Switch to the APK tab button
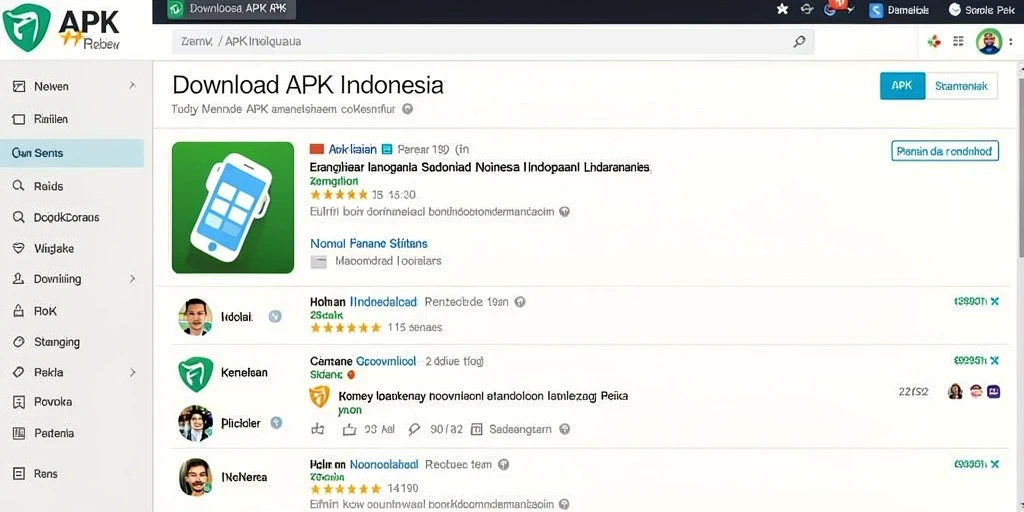1024x512 pixels. pyautogui.click(x=903, y=86)
